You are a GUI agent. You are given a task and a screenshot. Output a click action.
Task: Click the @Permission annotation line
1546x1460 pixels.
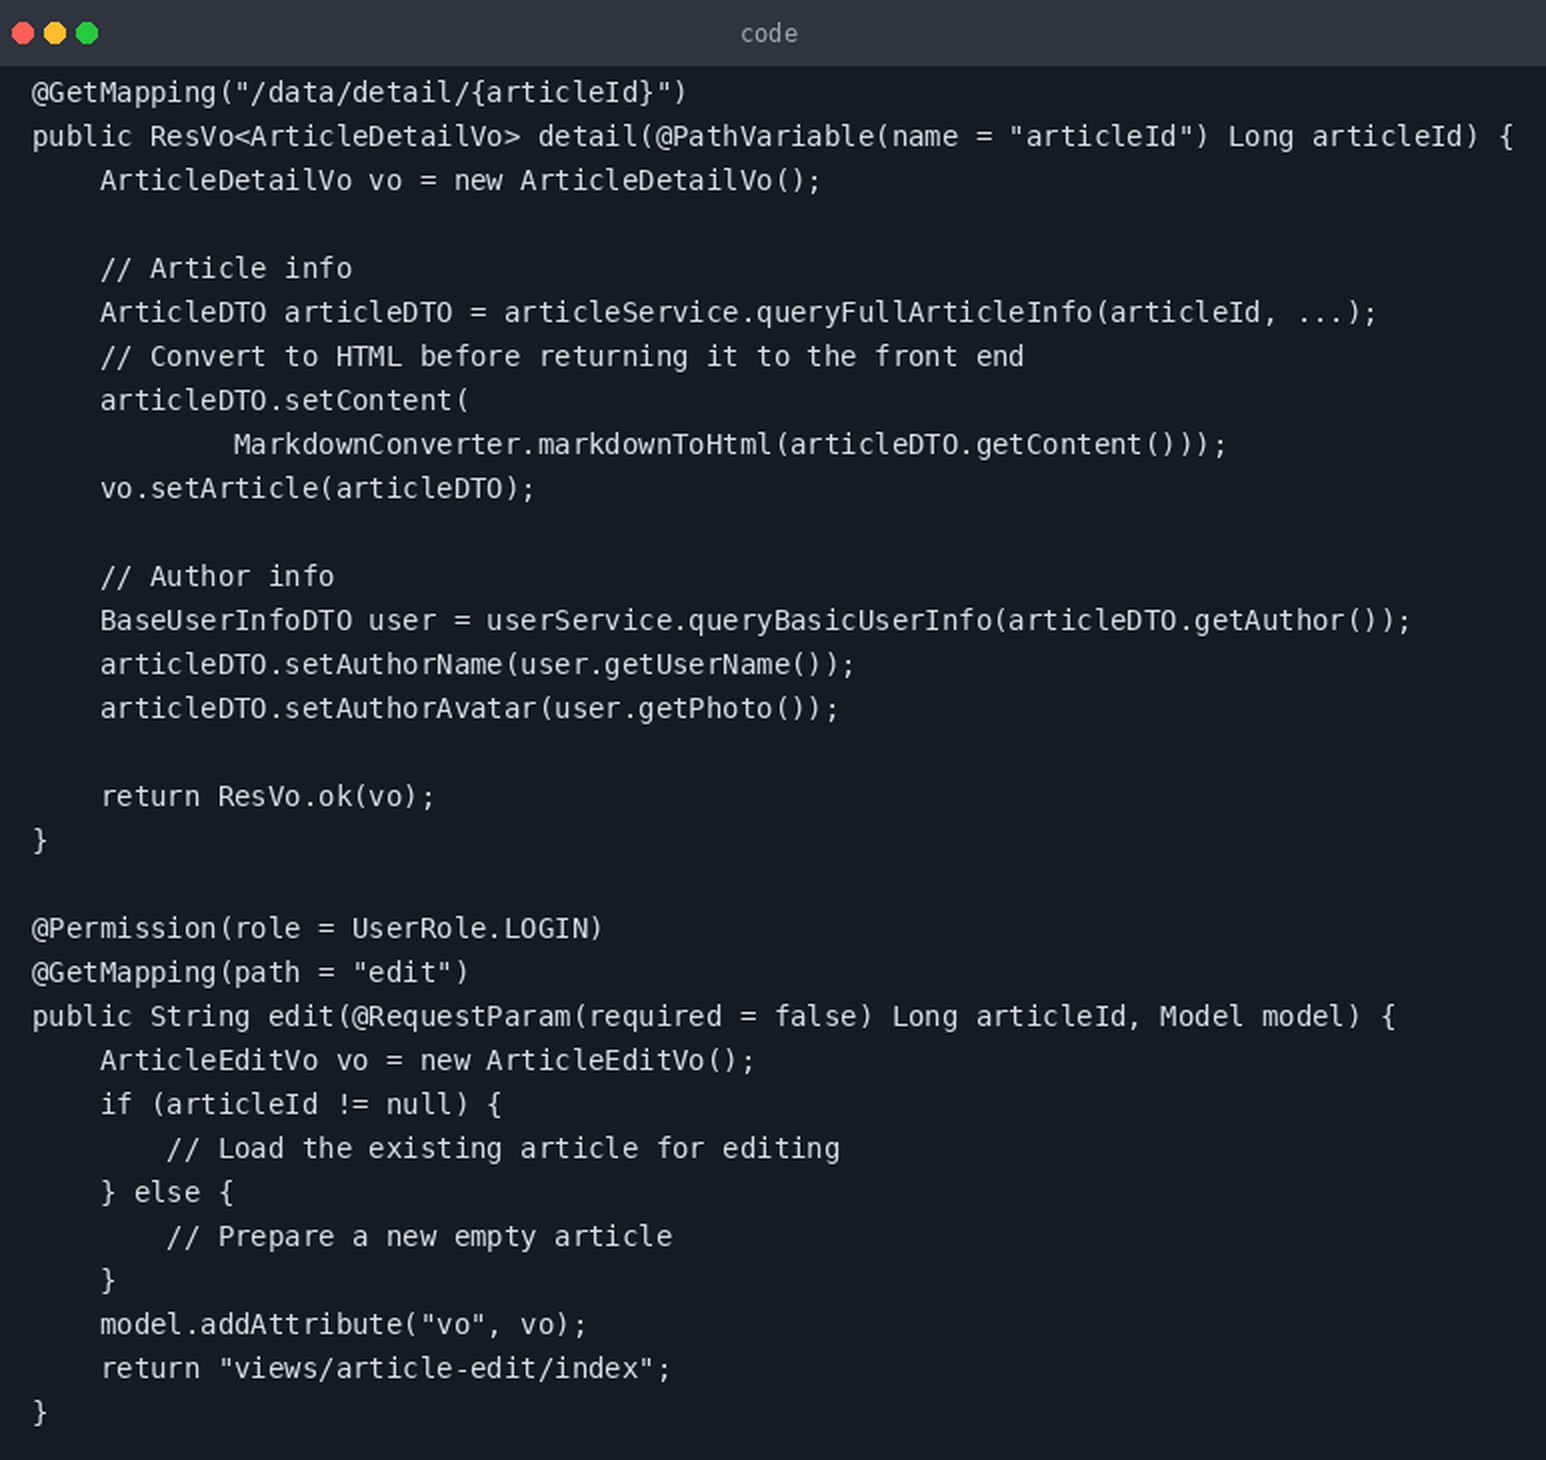click(x=317, y=929)
